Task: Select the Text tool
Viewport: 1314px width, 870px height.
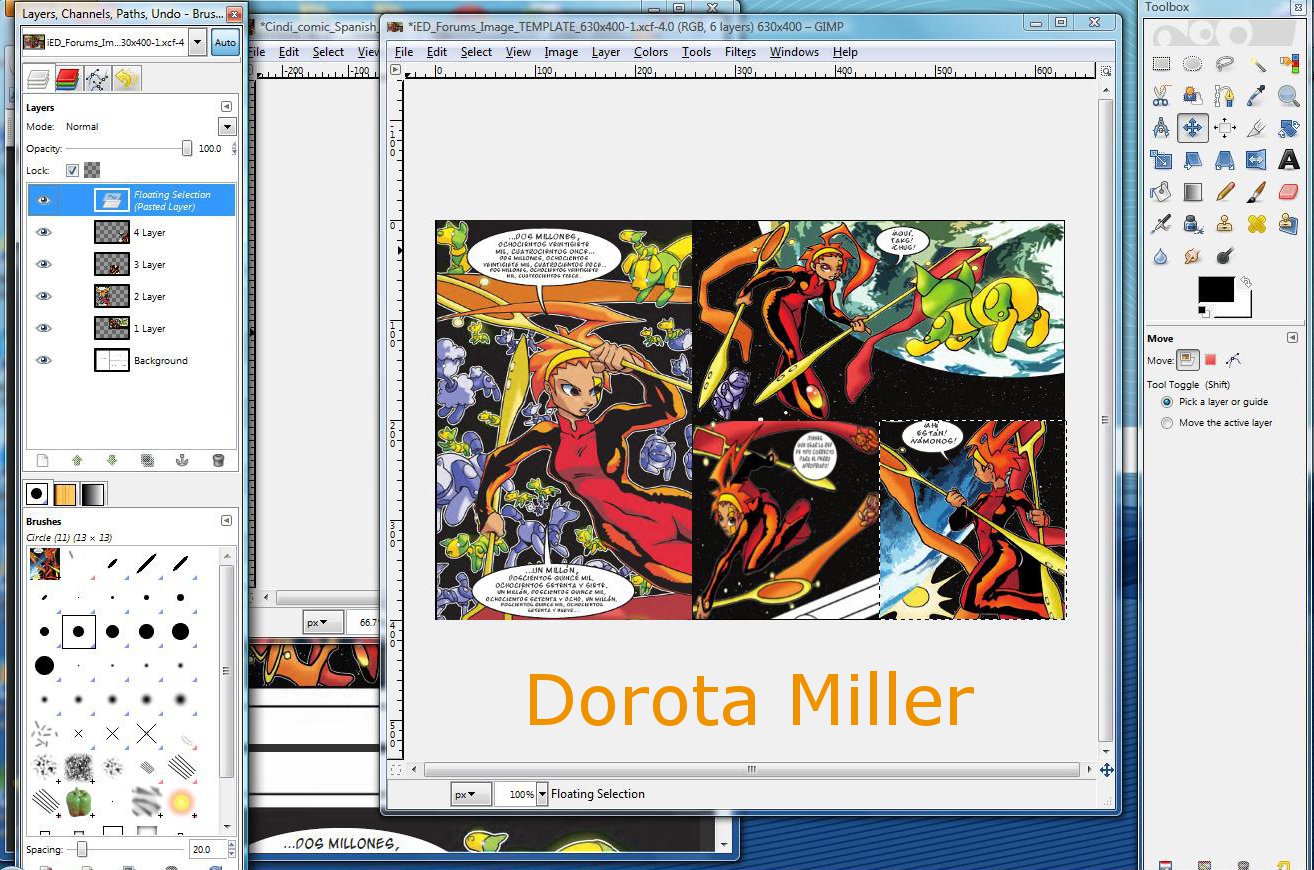Action: pyautogui.click(x=1289, y=161)
